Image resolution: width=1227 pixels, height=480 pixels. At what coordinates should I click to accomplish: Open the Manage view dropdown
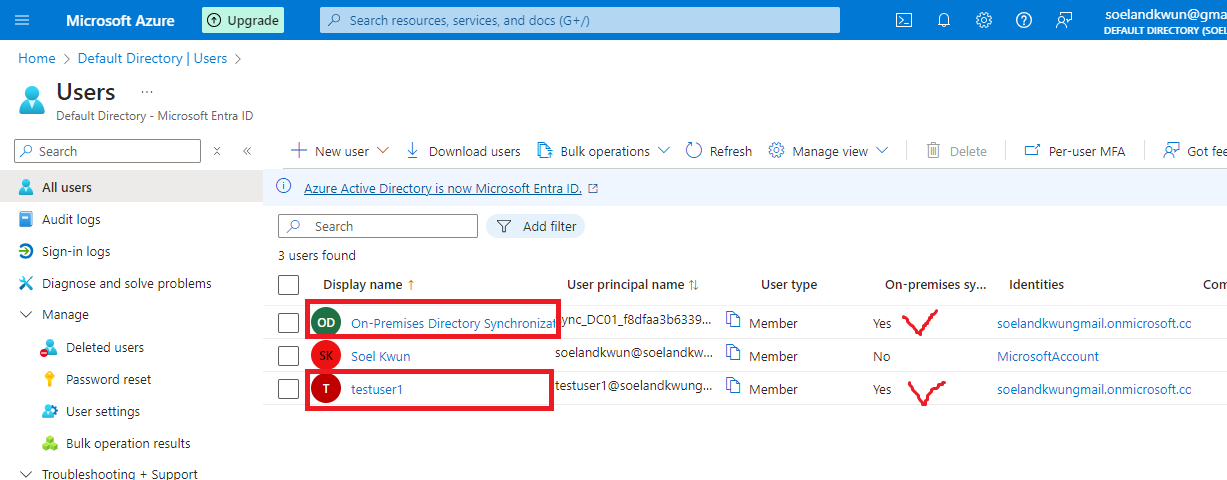(828, 151)
